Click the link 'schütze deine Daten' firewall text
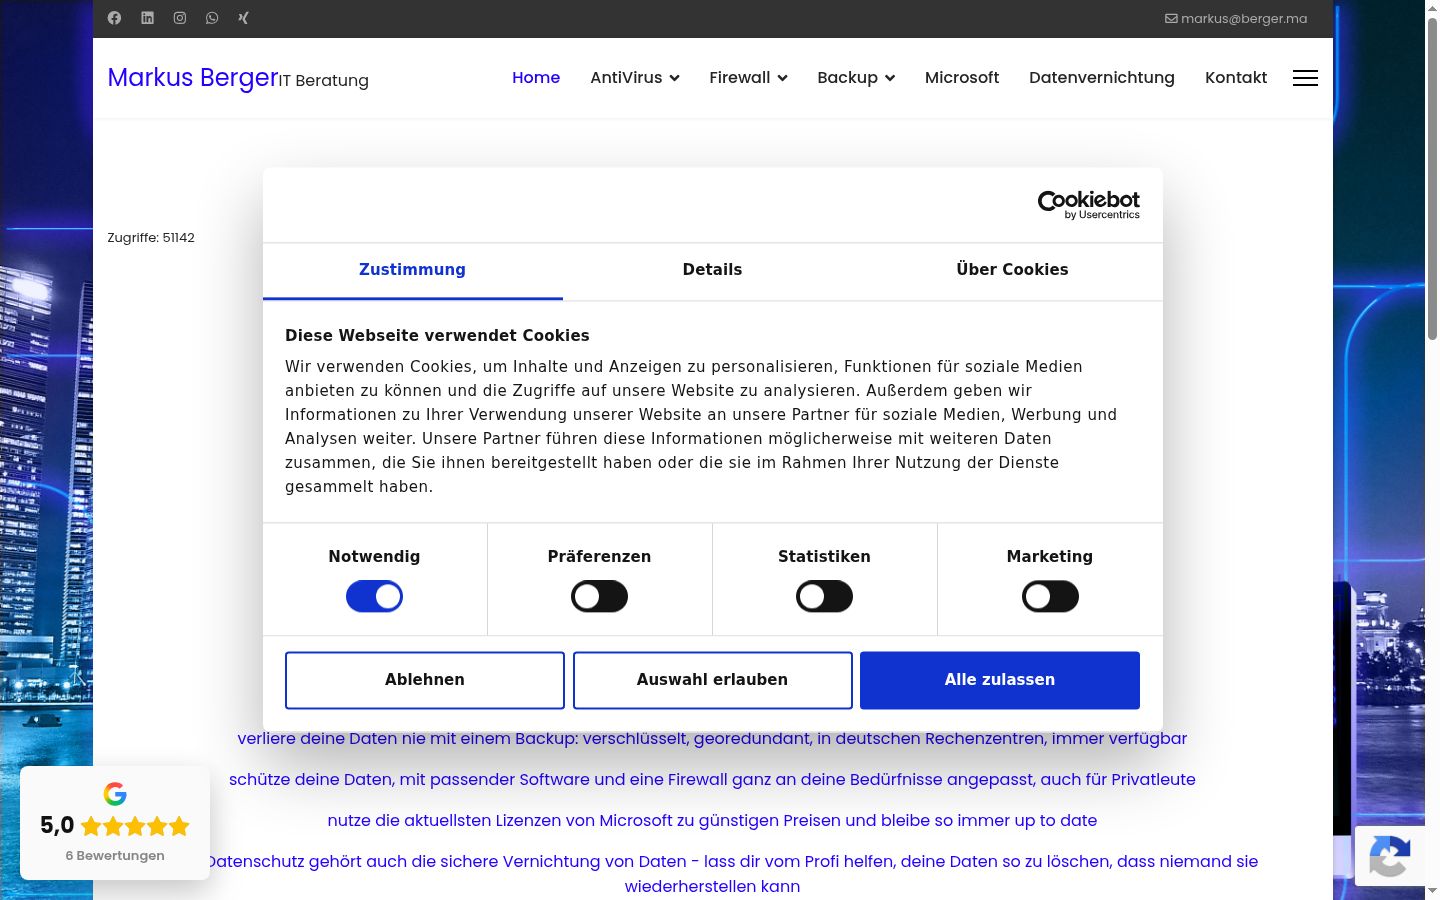 [x=712, y=779]
